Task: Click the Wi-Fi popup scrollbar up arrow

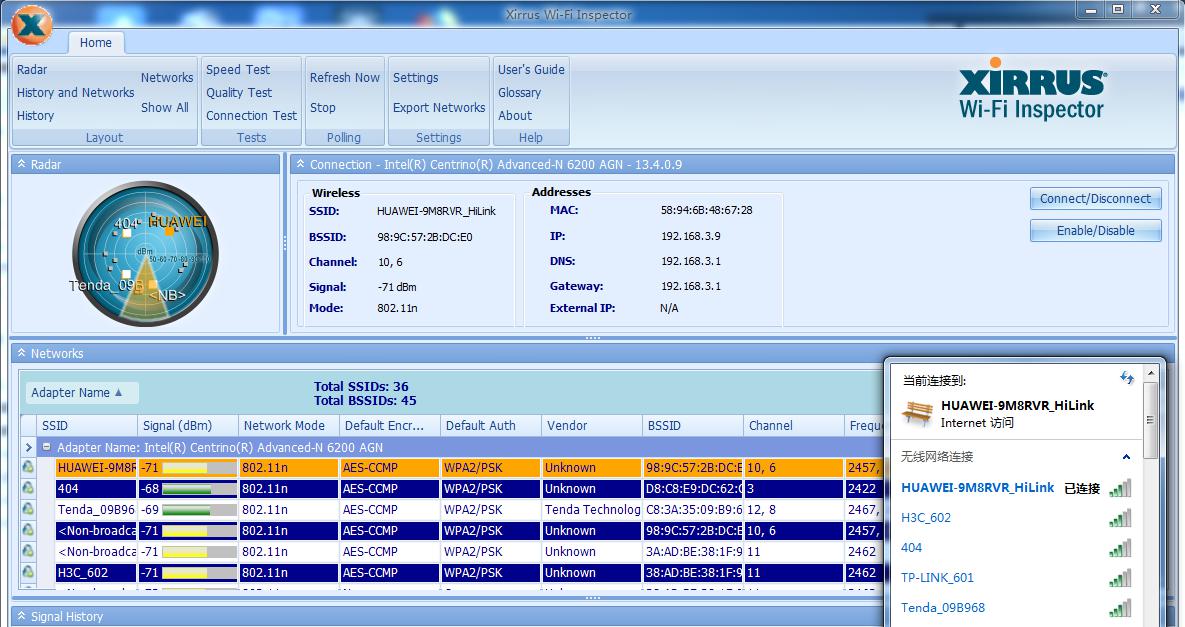Action: pos(1151,373)
